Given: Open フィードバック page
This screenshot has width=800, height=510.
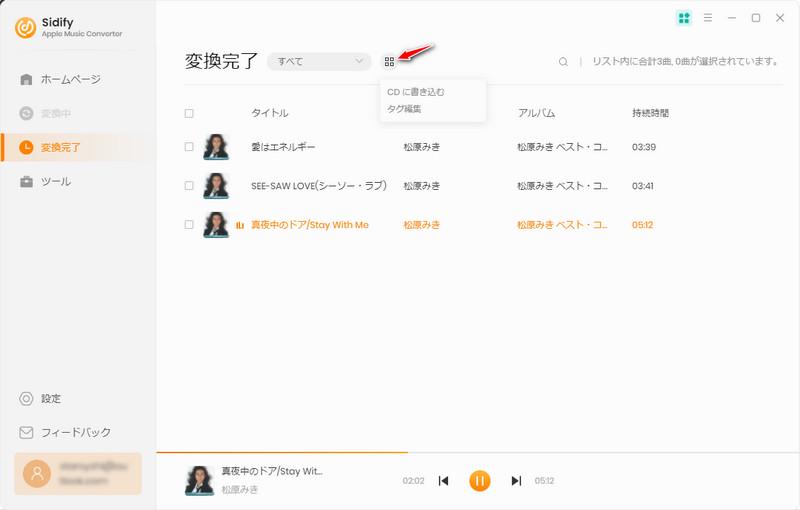Looking at the screenshot, I should (65, 432).
